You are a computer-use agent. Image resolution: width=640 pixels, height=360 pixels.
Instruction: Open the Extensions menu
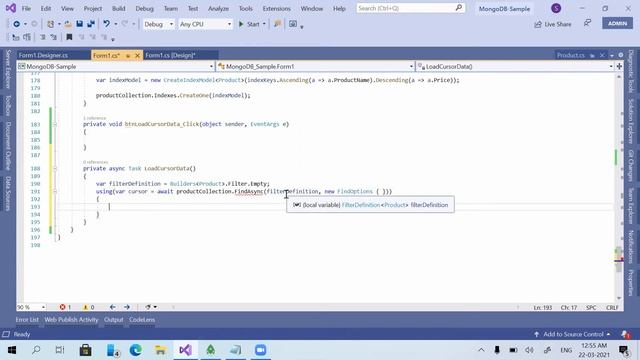pyautogui.click(x=277, y=8)
